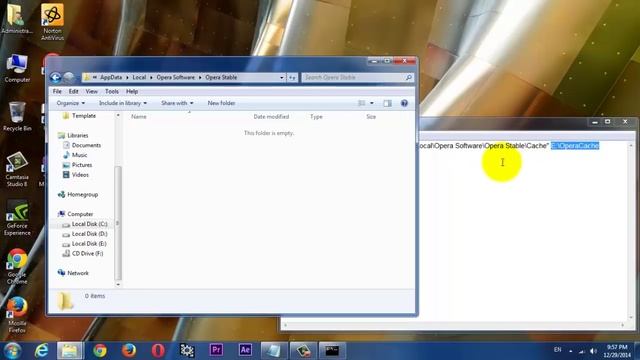Click the New folder button
The height and width of the screenshot is (360, 640).
(x=221, y=103)
